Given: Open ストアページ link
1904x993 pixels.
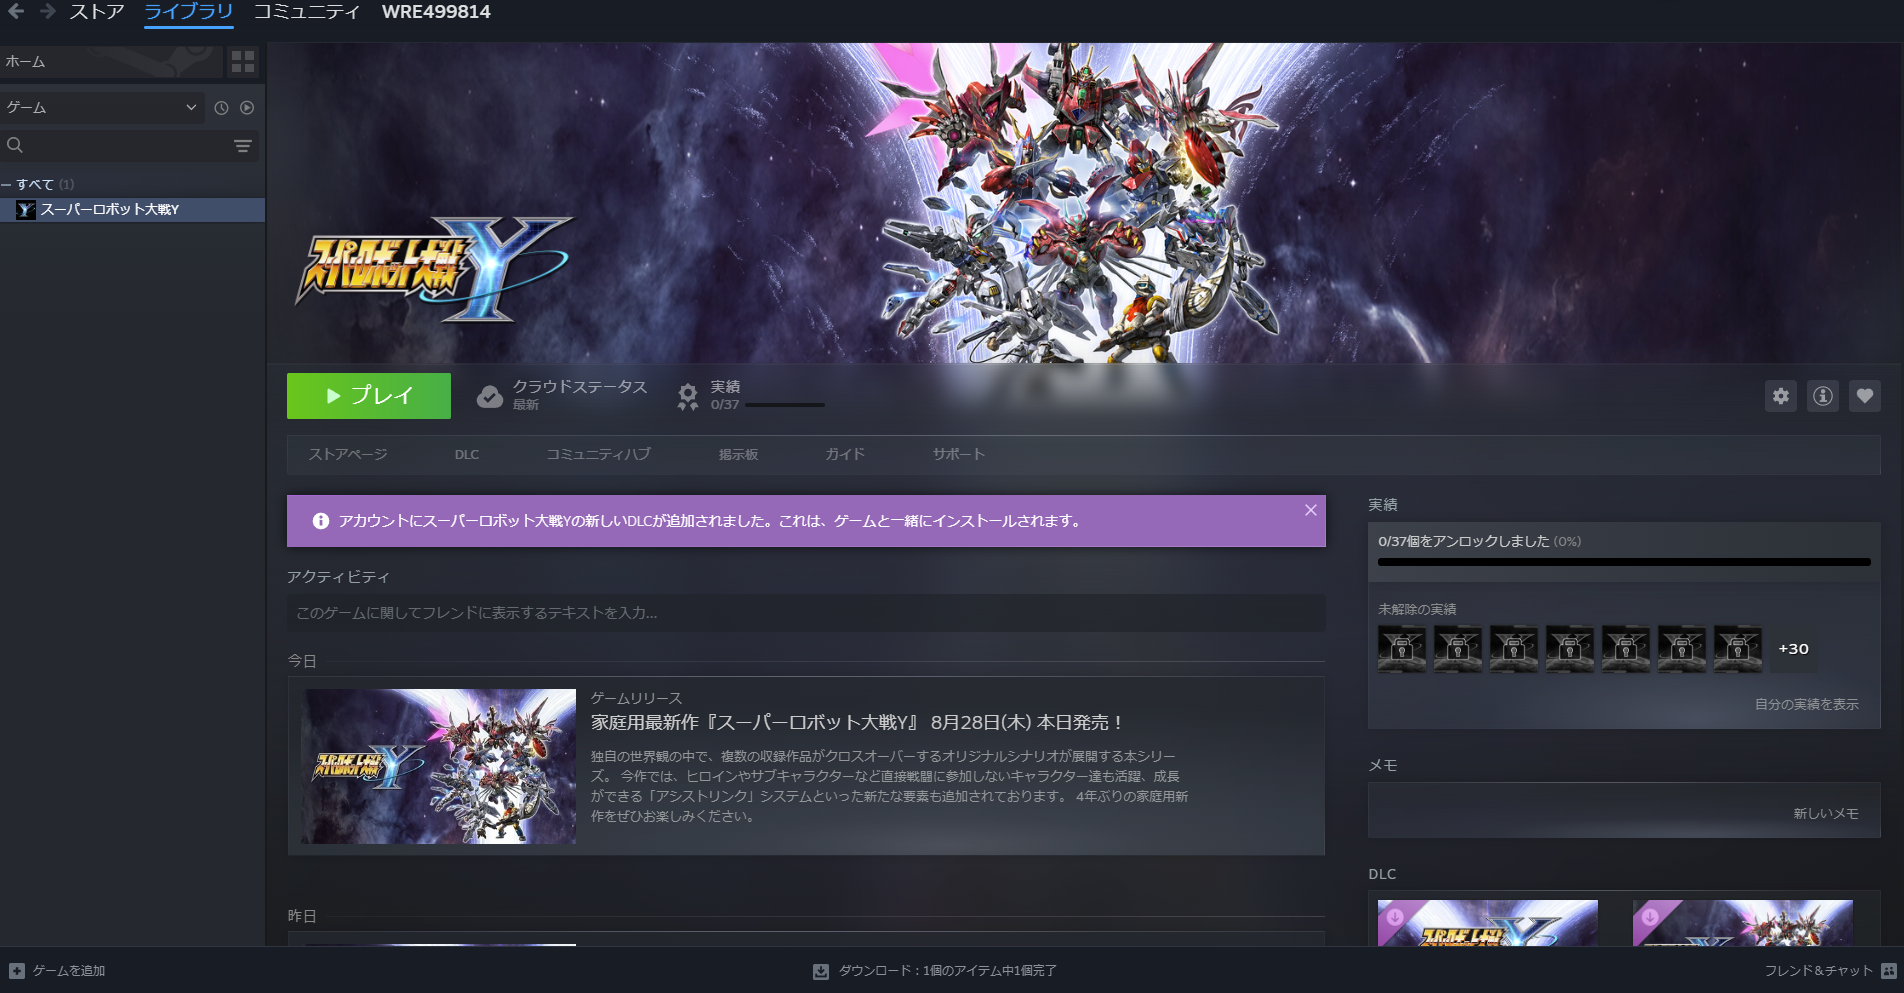Looking at the screenshot, I should coord(348,454).
